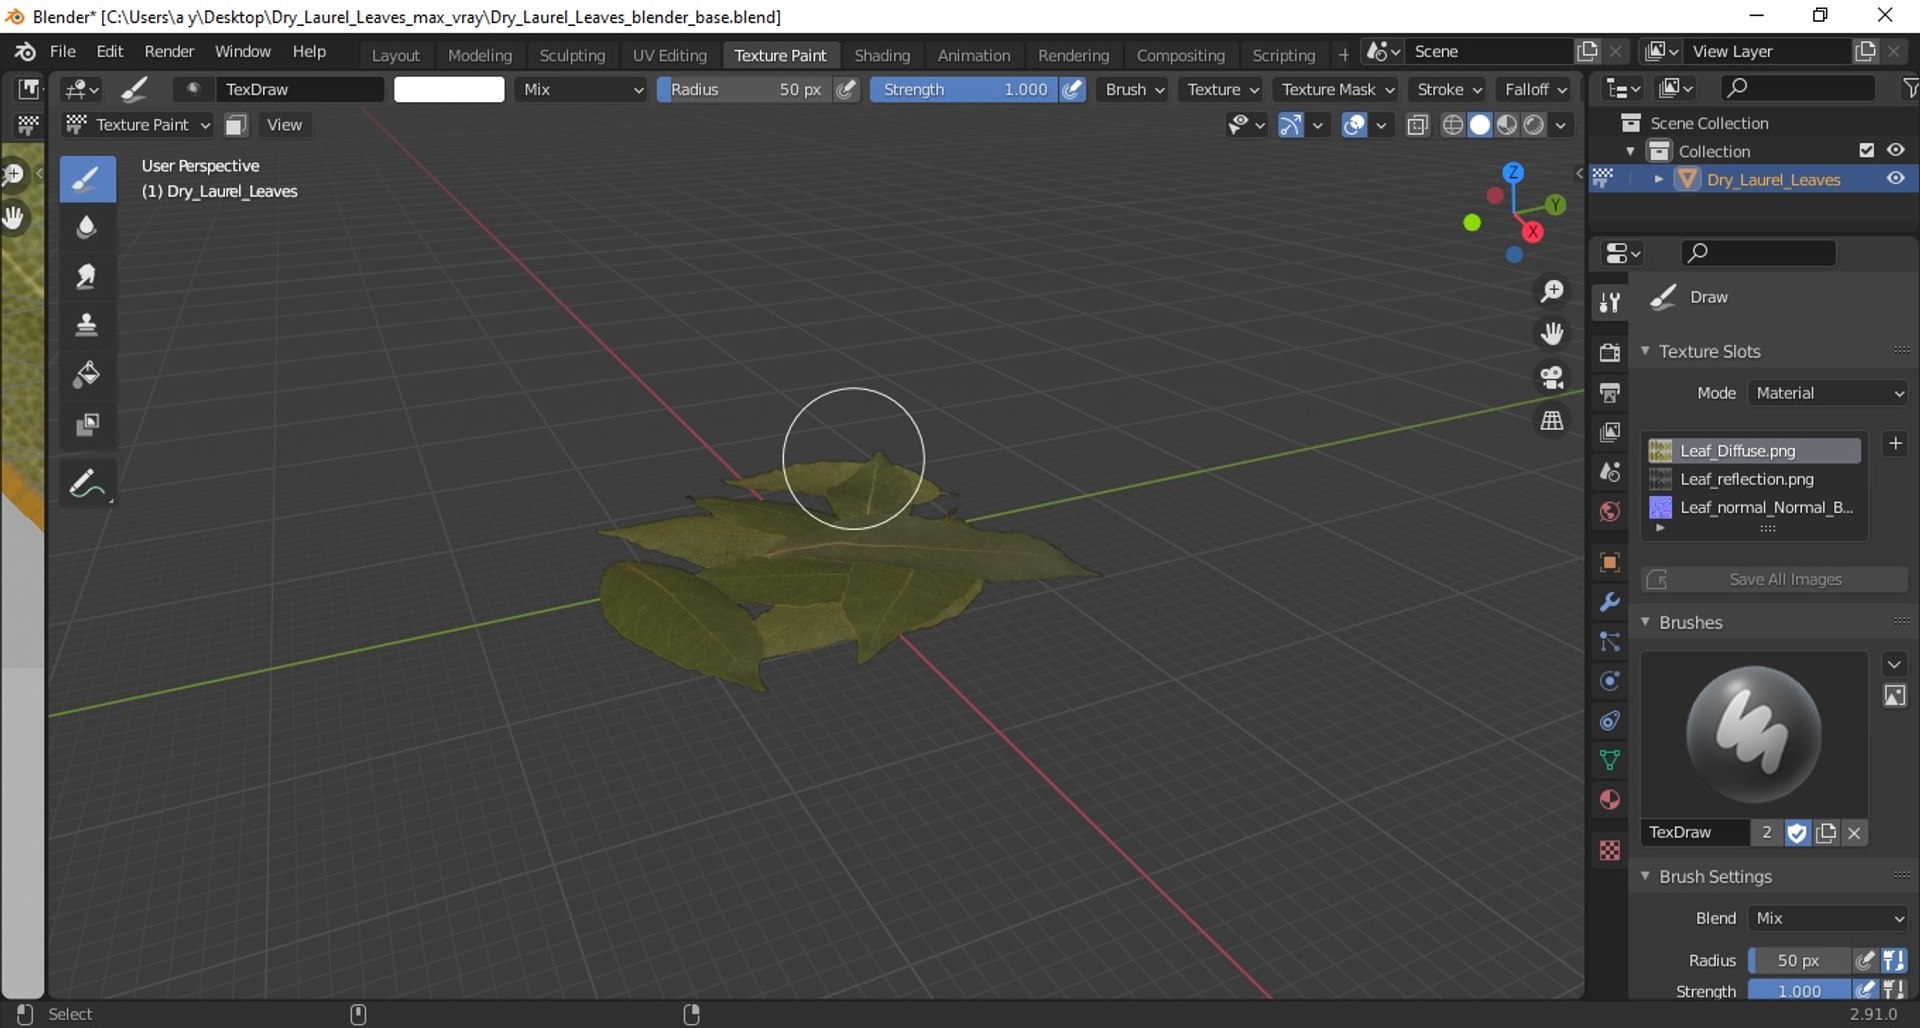This screenshot has width=1920, height=1028.
Task: Select the Annotate tool
Action: click(87, 484)
